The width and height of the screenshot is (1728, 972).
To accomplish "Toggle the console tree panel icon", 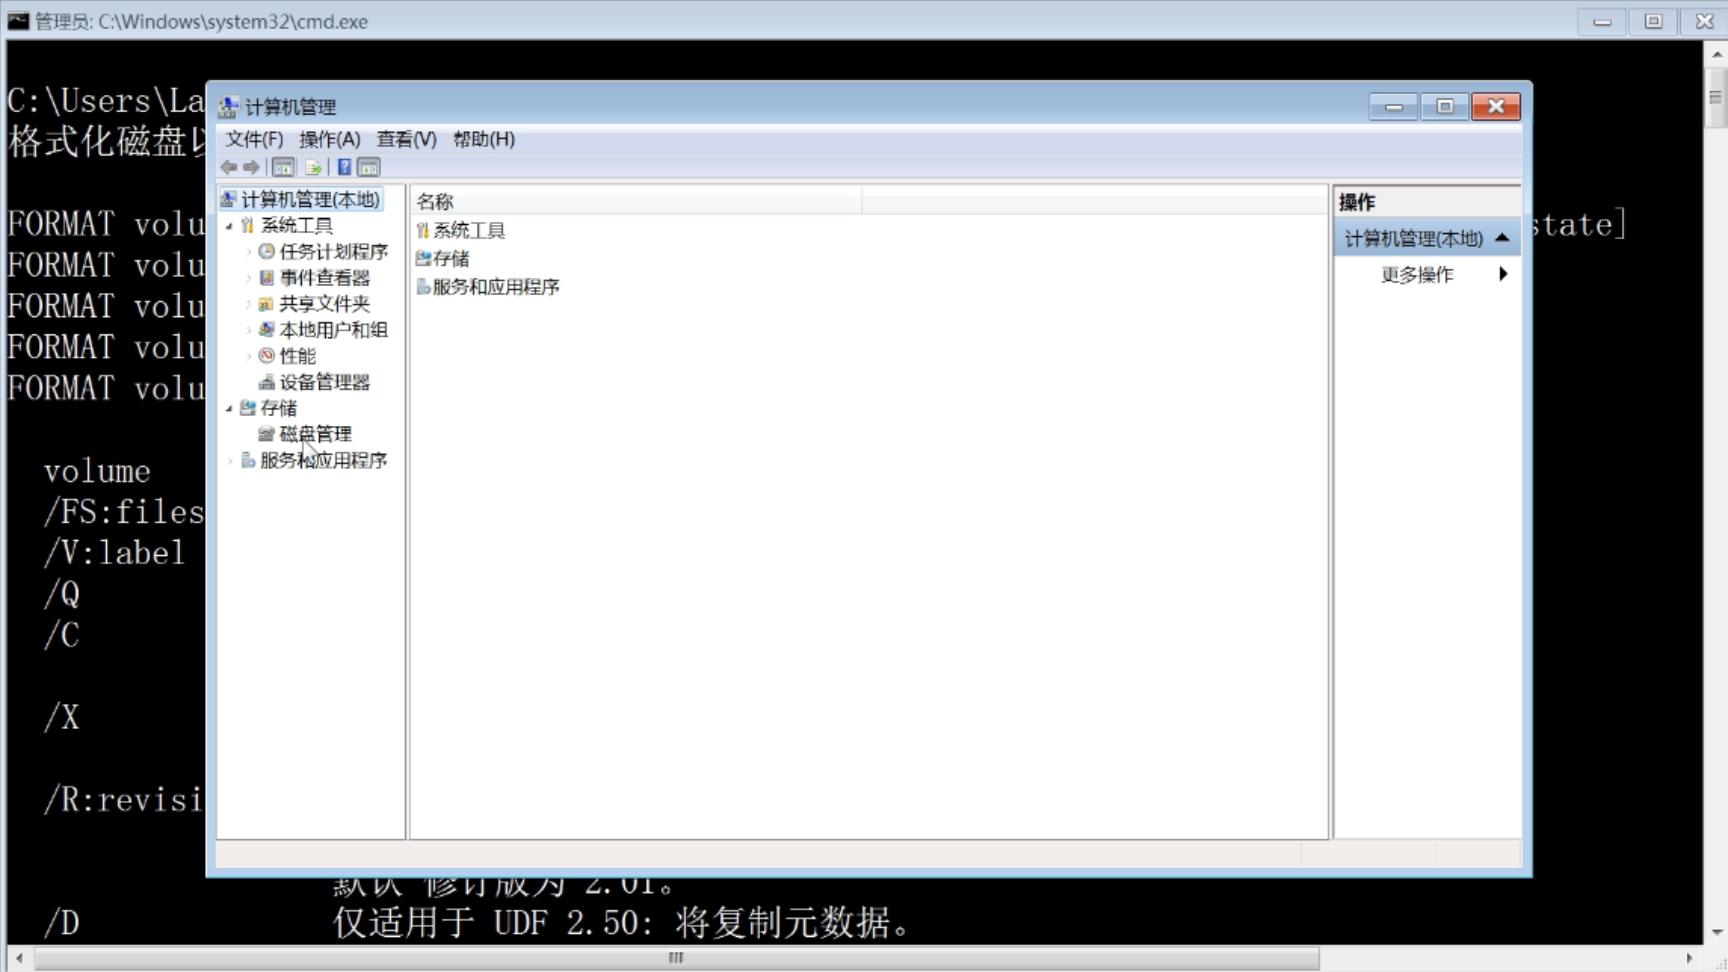I will coord(284,167).
